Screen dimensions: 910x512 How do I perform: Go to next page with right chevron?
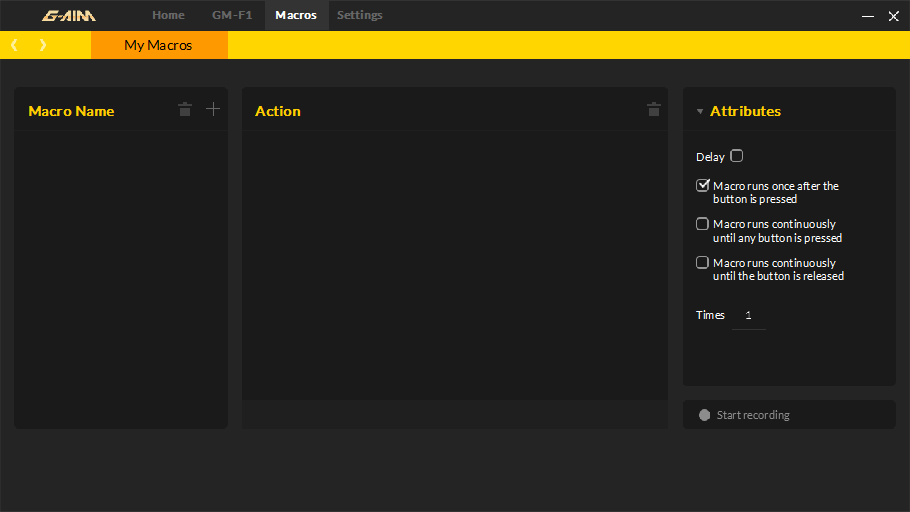42,45
